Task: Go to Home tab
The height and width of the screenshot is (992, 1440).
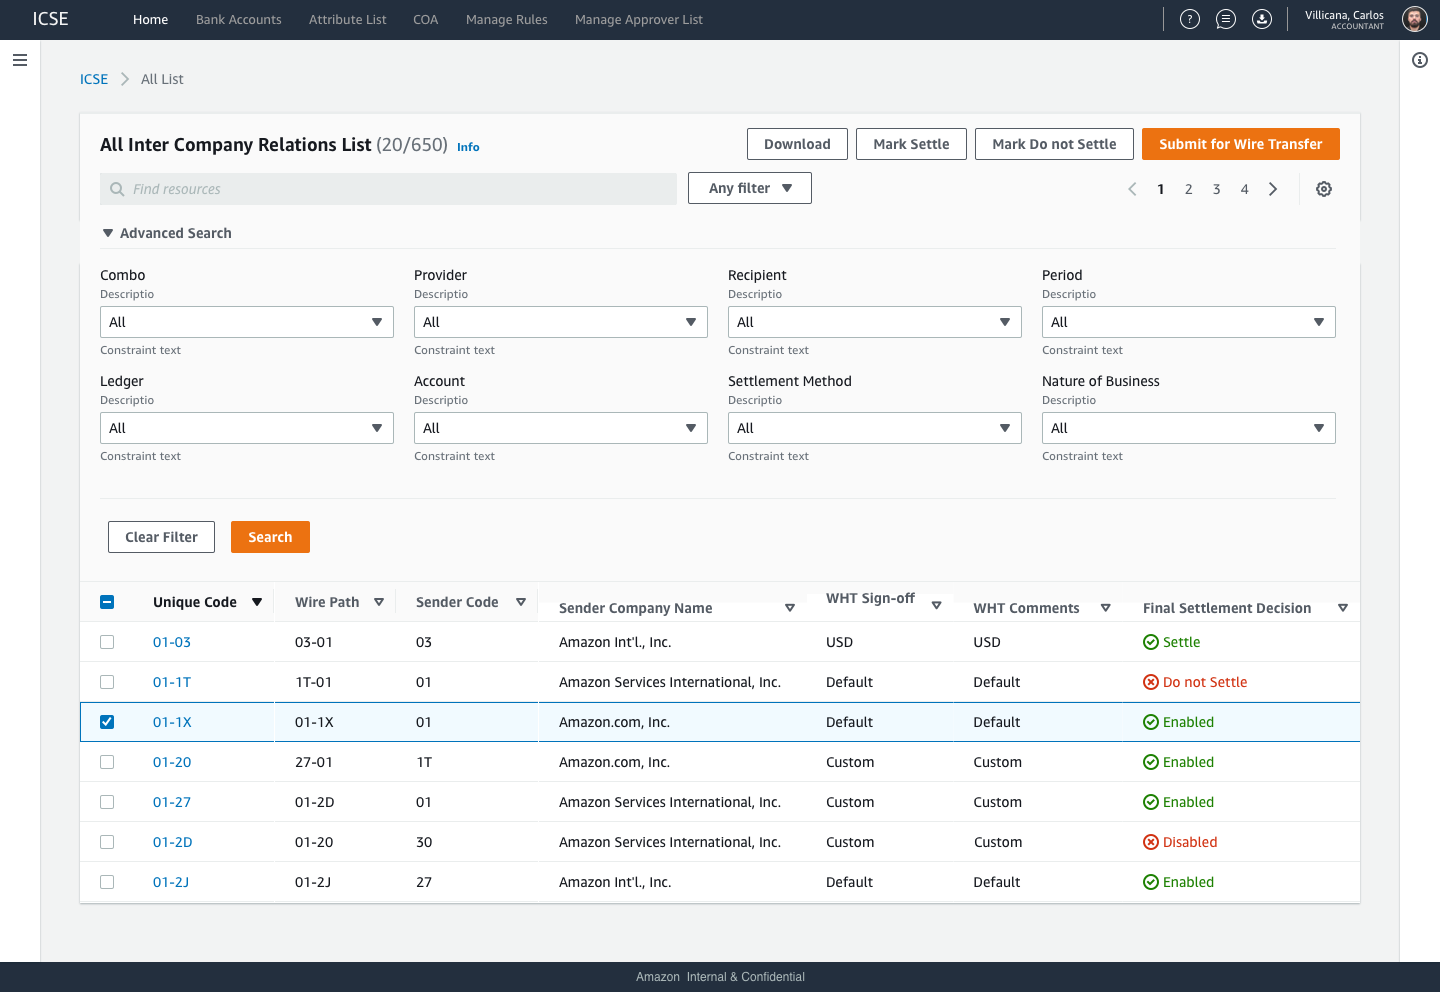Action: [151, 19]
